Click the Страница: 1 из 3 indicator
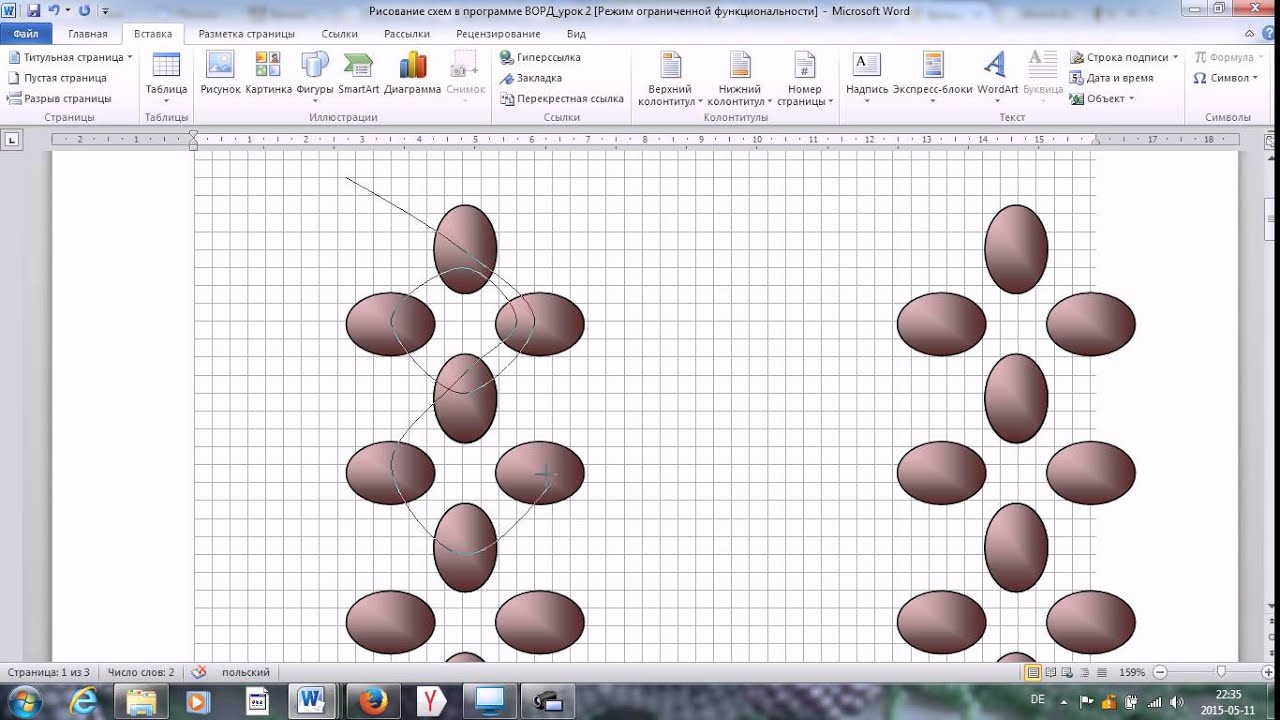Image resolution: width=1280 pixels, height=720 pixels. click(48, 673)
